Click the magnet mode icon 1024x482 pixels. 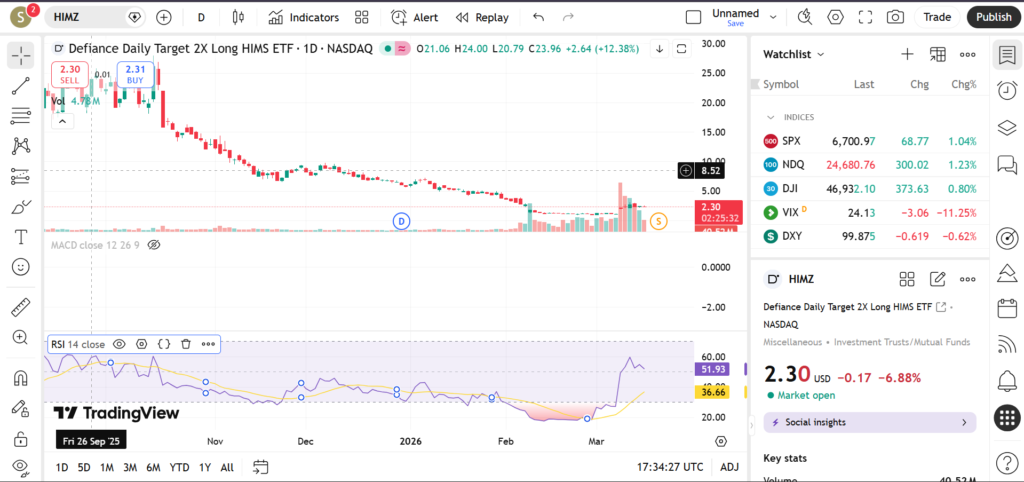point(20,378)
